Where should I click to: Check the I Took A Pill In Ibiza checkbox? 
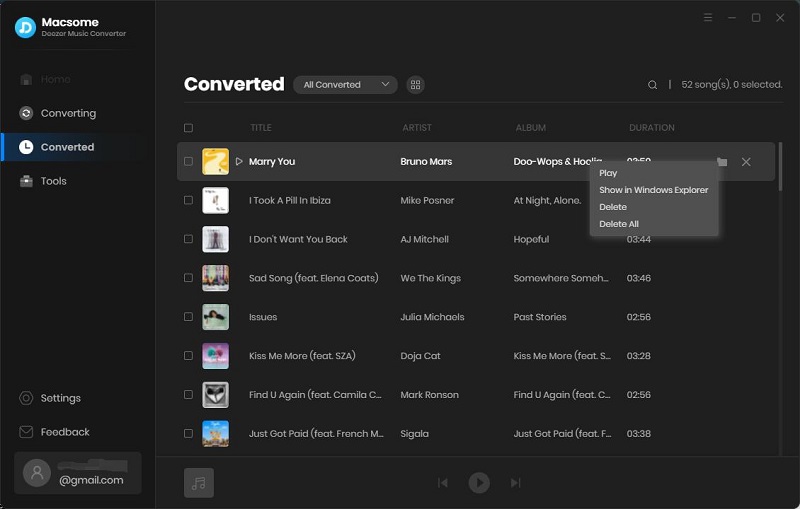[188, 200]
